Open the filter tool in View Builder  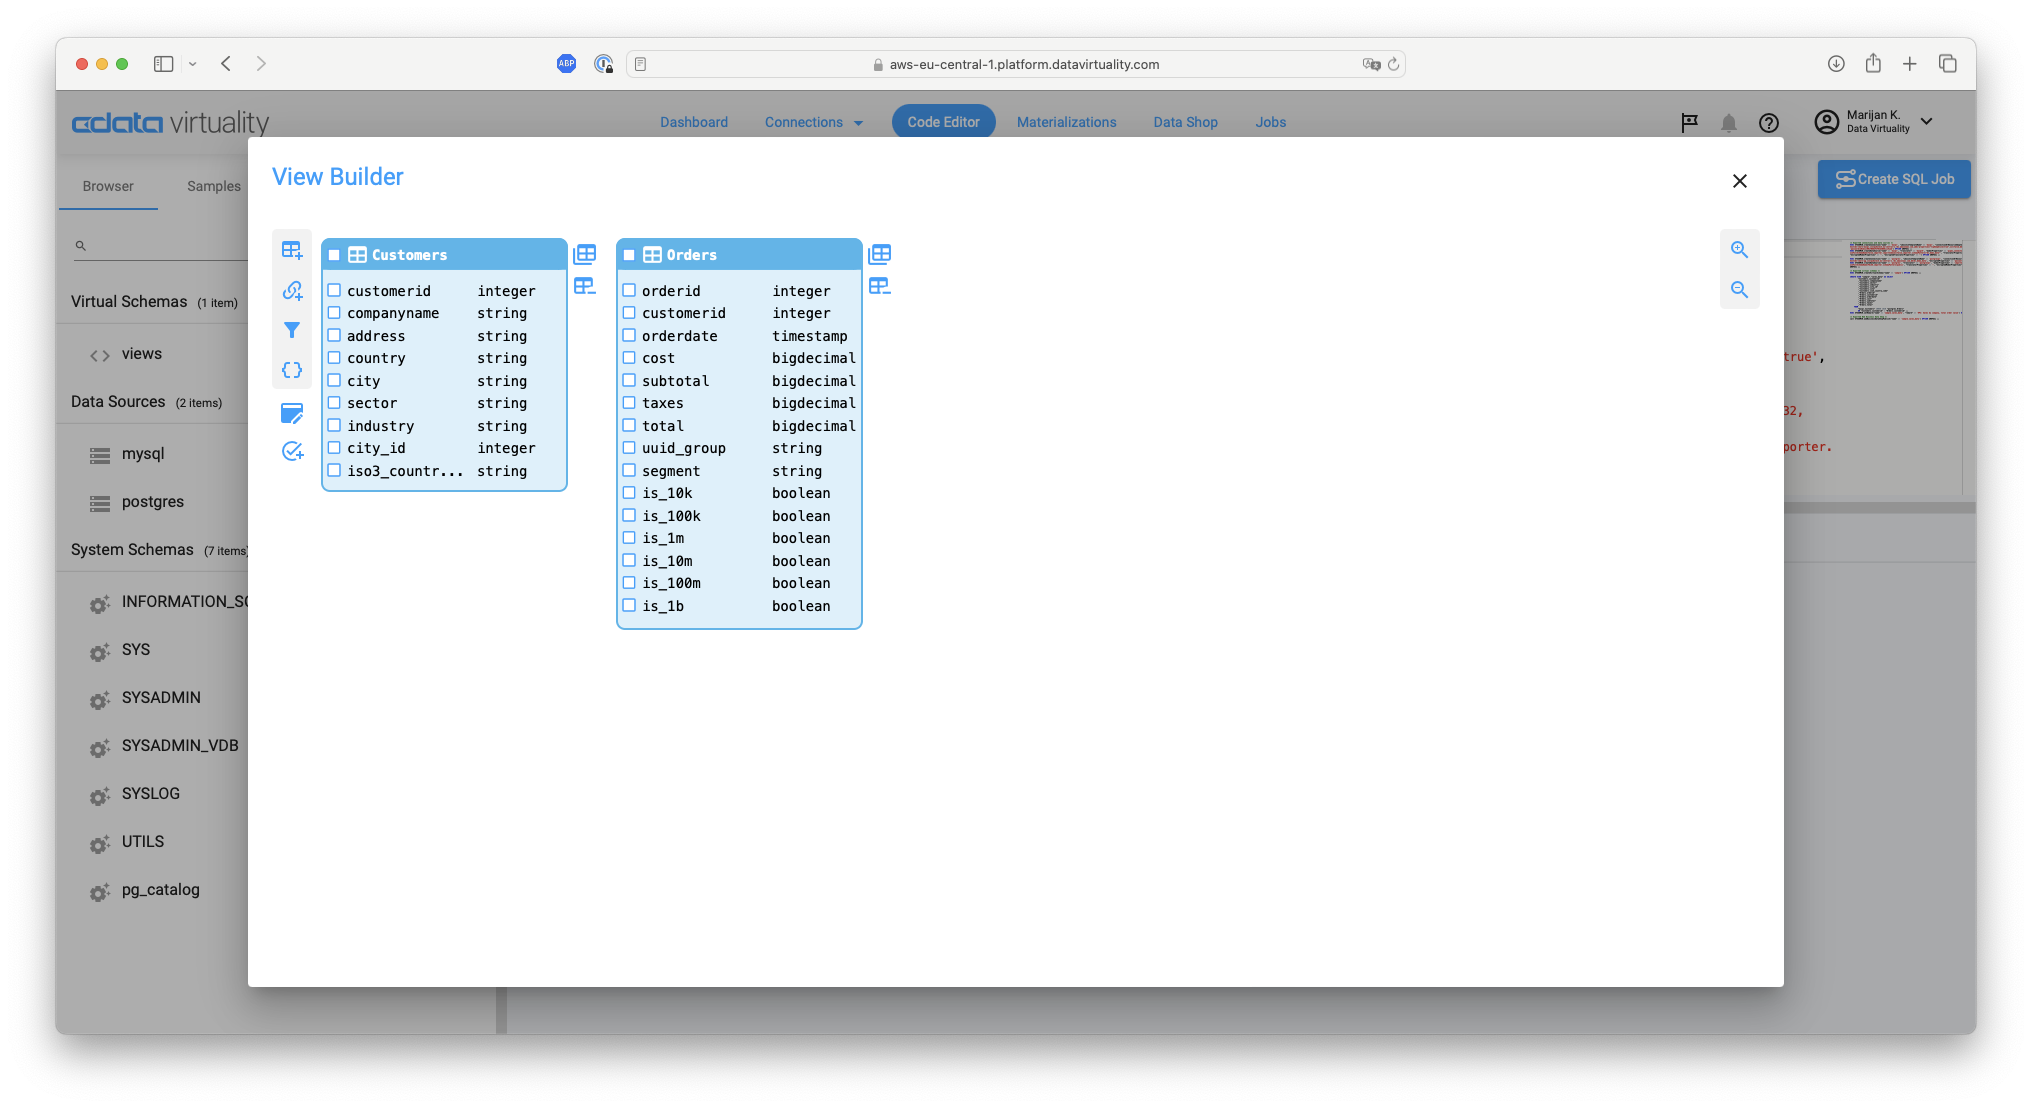292,330
